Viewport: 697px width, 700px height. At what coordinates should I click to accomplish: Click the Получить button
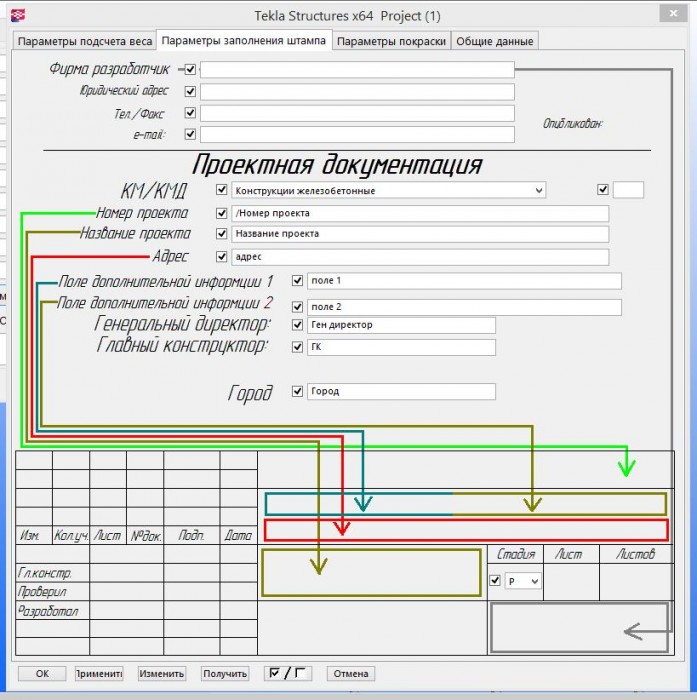tap(225, 673)
